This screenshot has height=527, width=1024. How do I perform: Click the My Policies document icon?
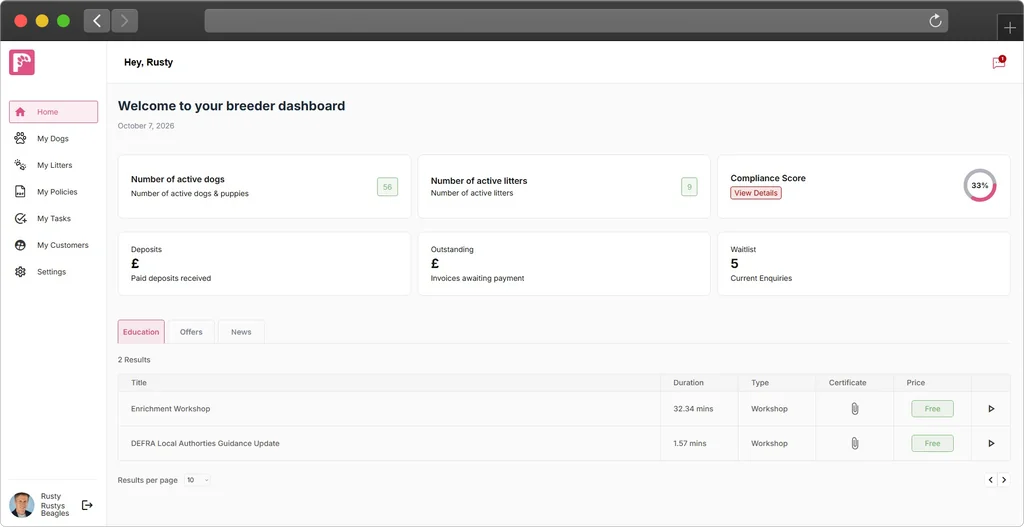click(x=20, y=192)
